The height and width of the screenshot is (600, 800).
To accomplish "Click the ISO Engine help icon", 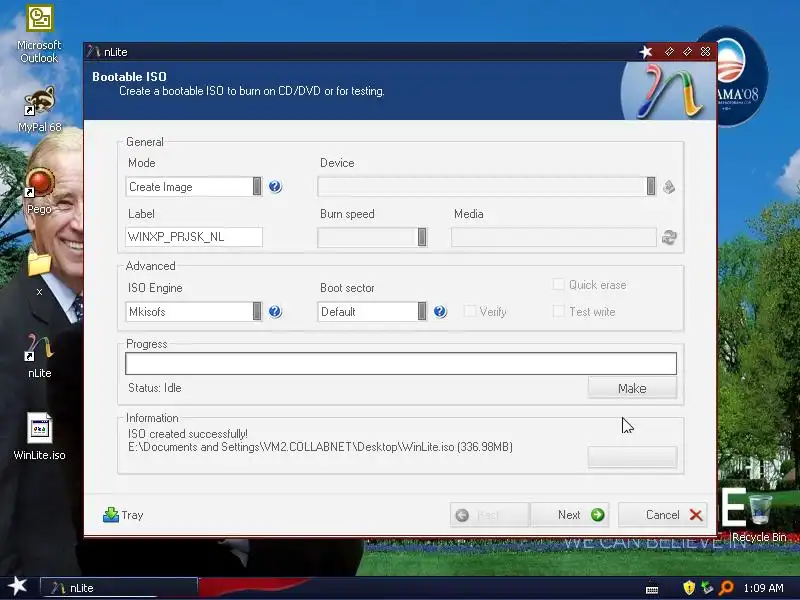I will 275,312.
